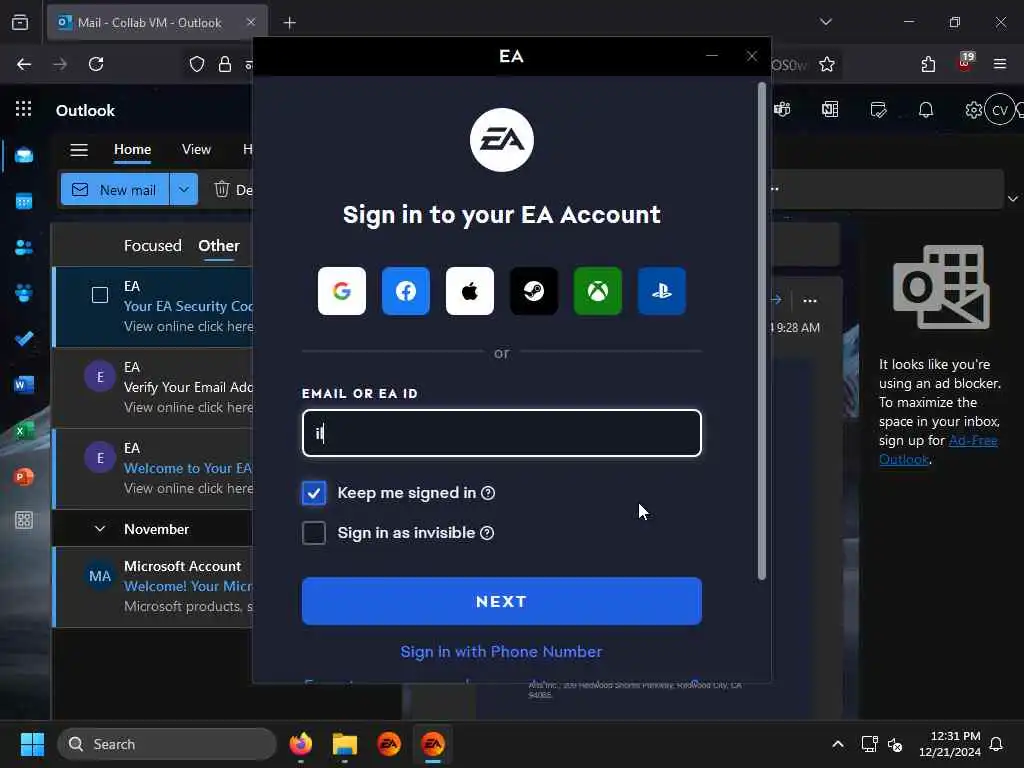This screenshot has height=768, width=1024.
Task: Open To Do checkmark in Outlook sidebar
Action: [x=24, y=339]
